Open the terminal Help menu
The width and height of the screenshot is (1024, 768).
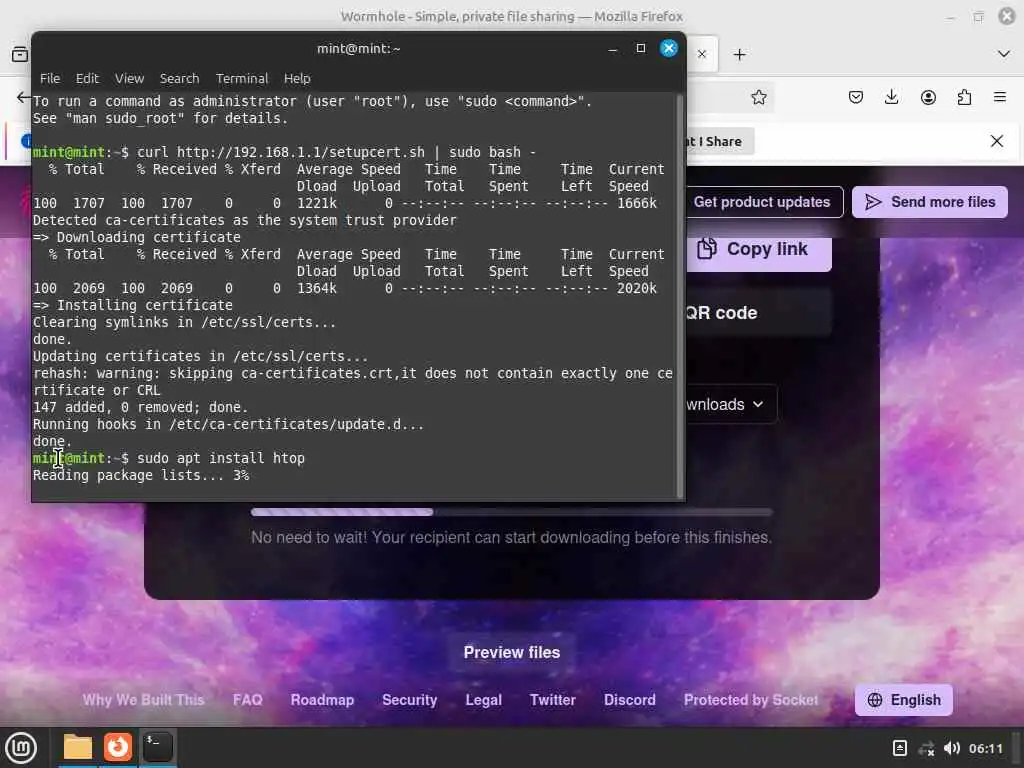click(297, 78)
